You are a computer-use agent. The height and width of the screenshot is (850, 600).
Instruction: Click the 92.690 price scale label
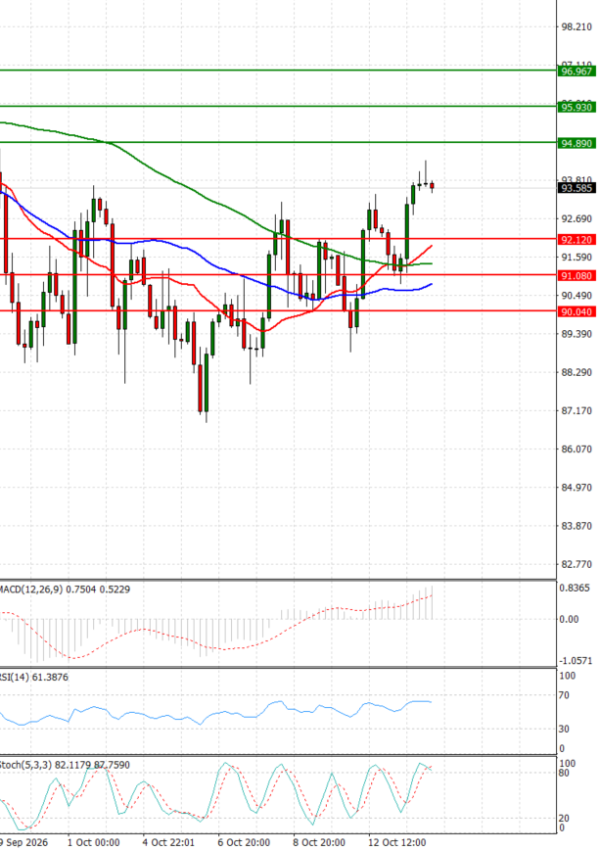[x=577, y=218]
